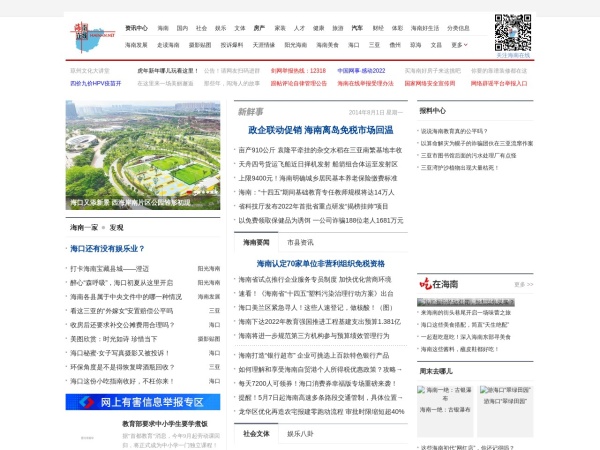The image size is (600, 450).
Task: Open 打卡海南宝藏县城——澄迈 item
Action: click(x=109, y=269)
